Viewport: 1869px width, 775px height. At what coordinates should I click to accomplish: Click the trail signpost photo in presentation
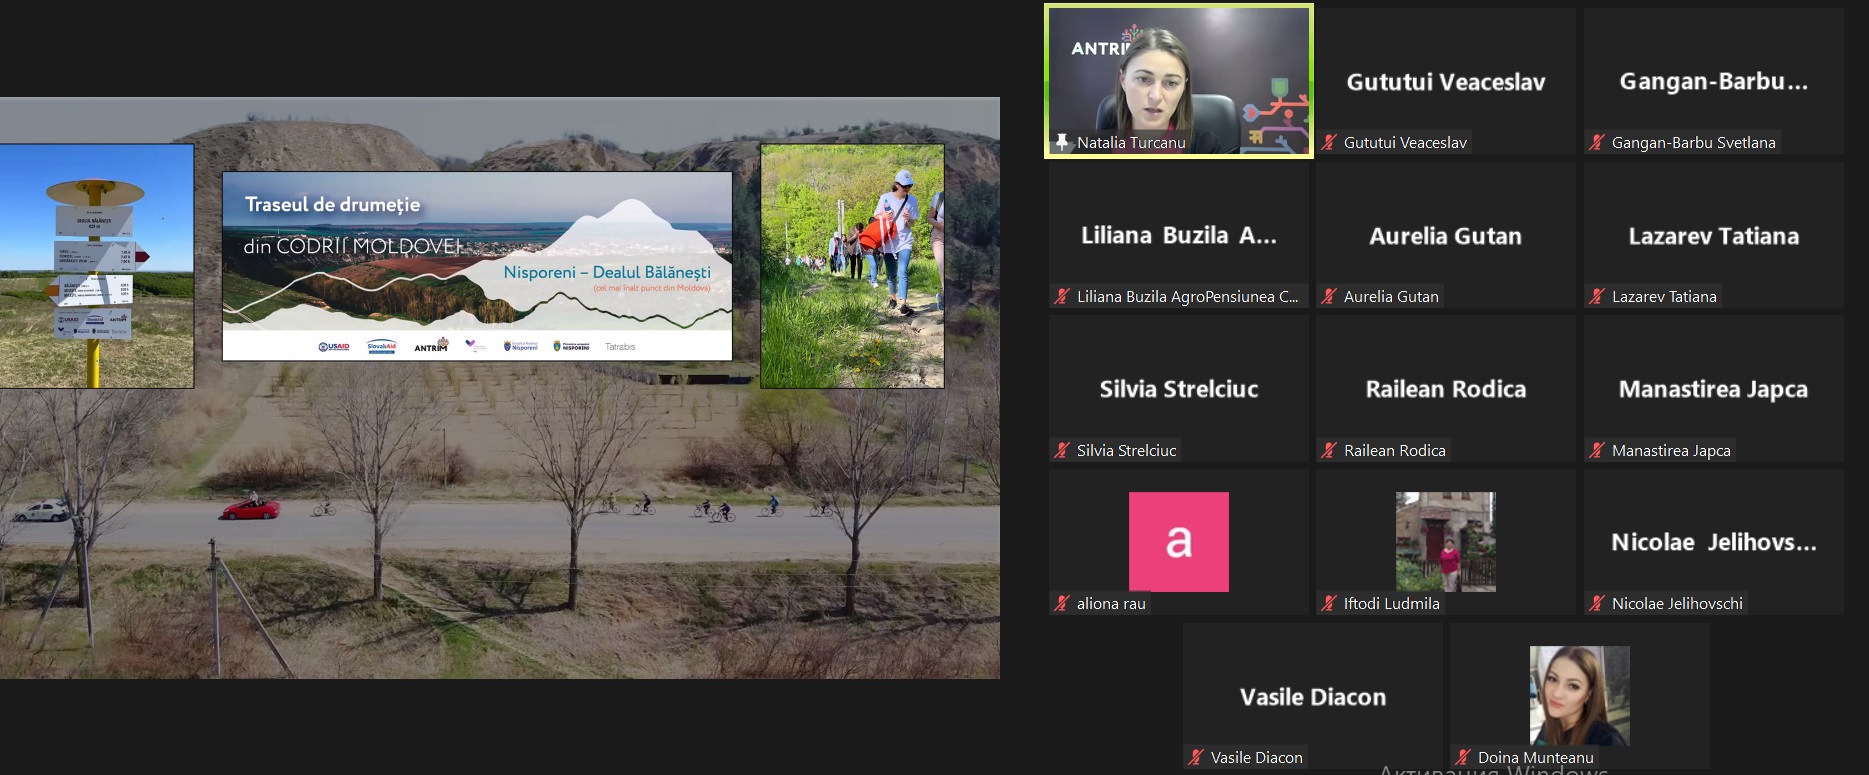point(96,266)
